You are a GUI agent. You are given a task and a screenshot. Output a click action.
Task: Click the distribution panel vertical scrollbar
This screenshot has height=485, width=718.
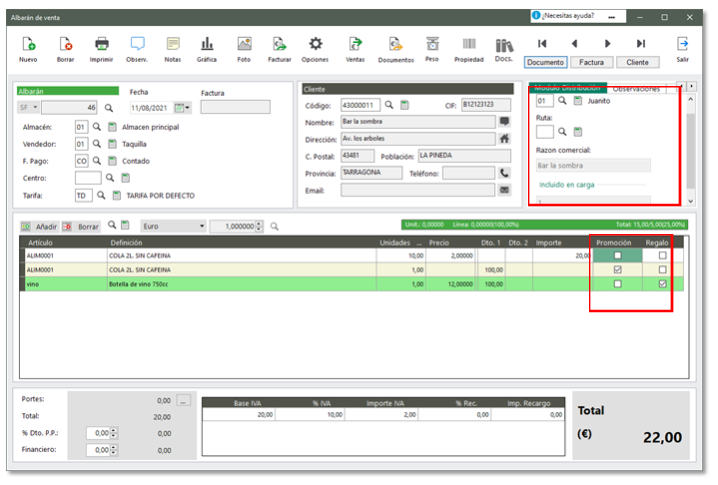click(691, 150)
